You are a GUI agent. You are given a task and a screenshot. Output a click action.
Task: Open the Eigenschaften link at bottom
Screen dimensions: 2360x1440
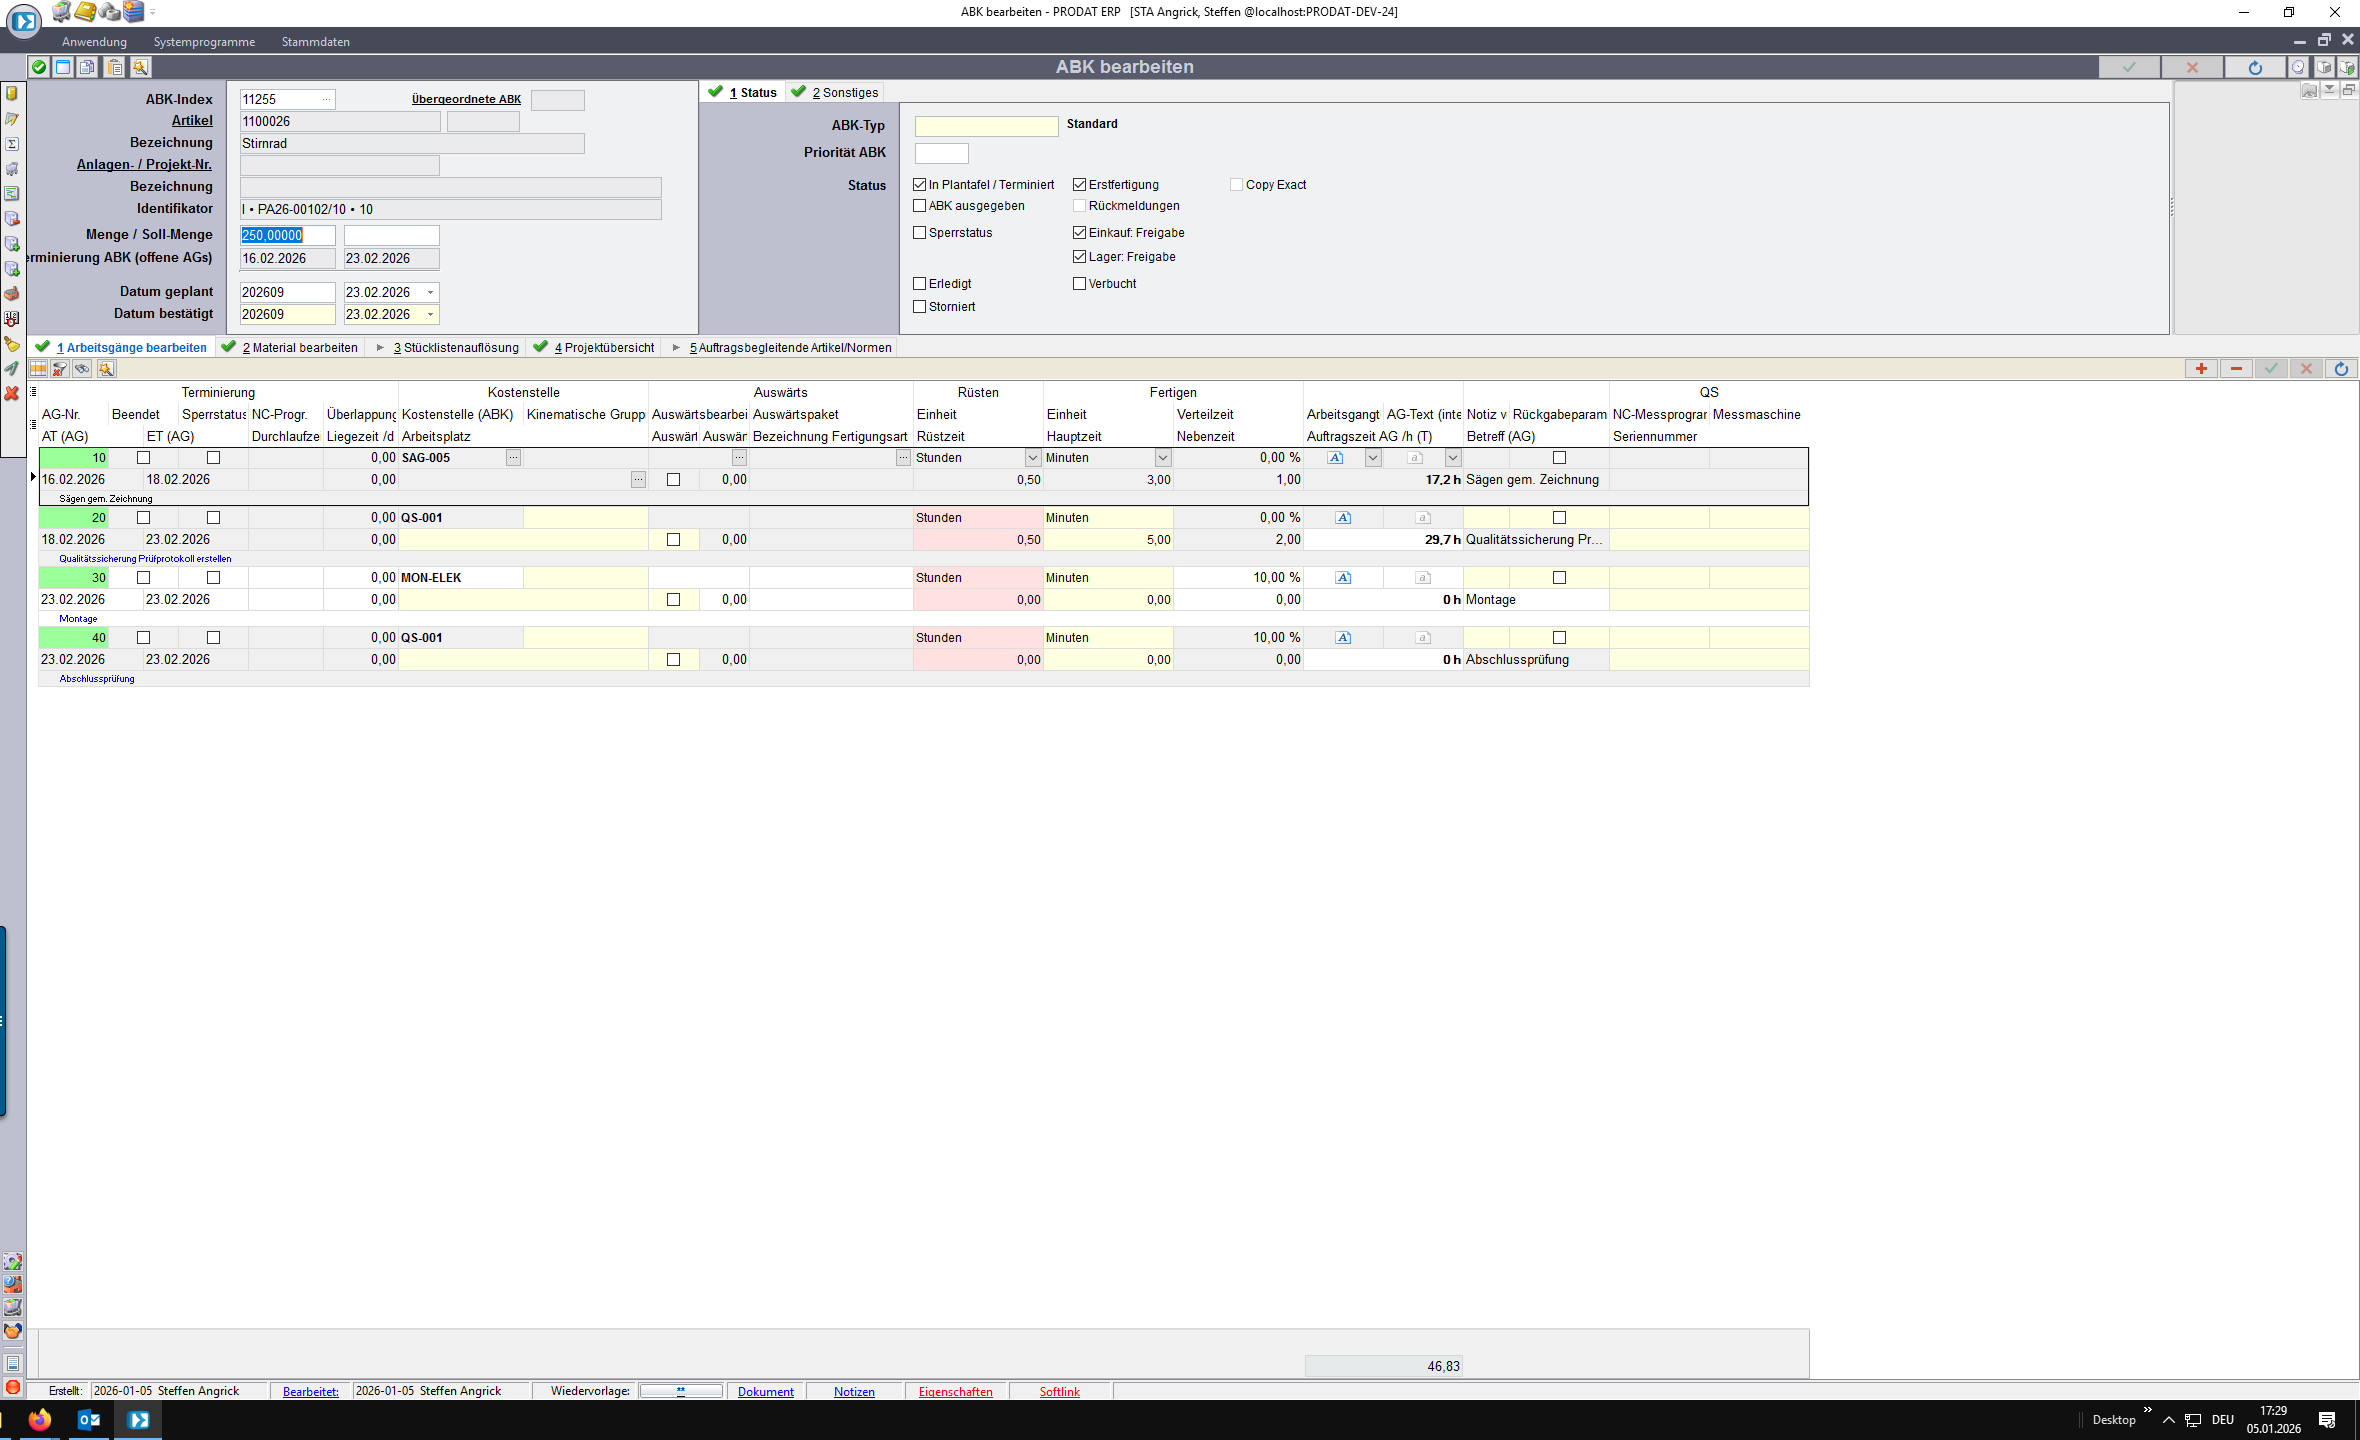955,1391
